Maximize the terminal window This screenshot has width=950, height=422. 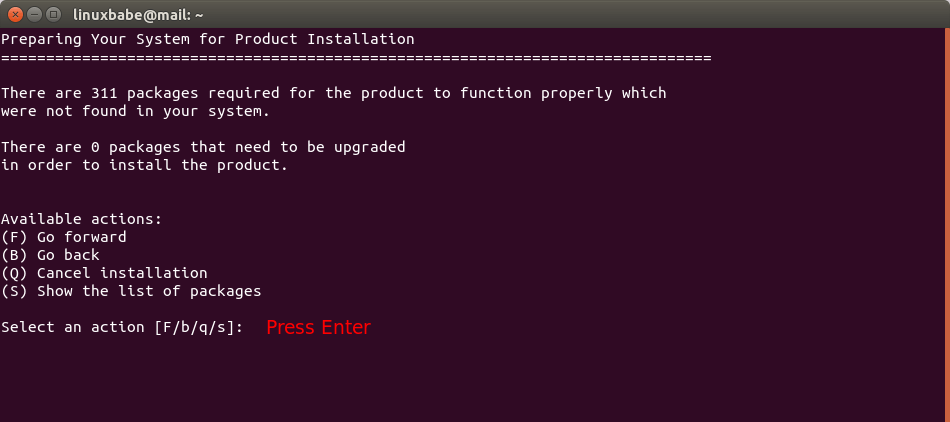[53, 14]
